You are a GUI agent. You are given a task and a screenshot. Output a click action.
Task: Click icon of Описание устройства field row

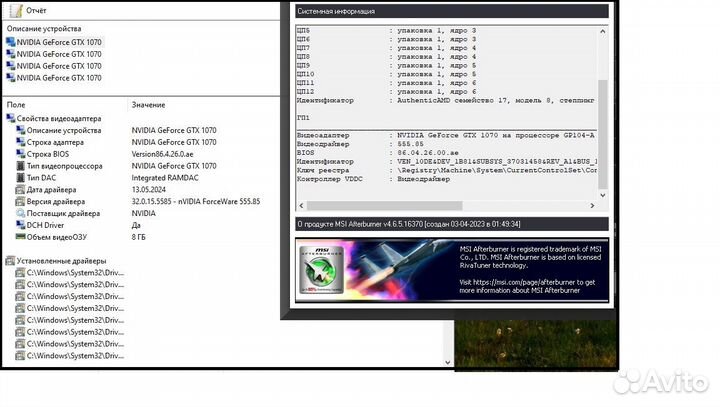click(20, 130)
